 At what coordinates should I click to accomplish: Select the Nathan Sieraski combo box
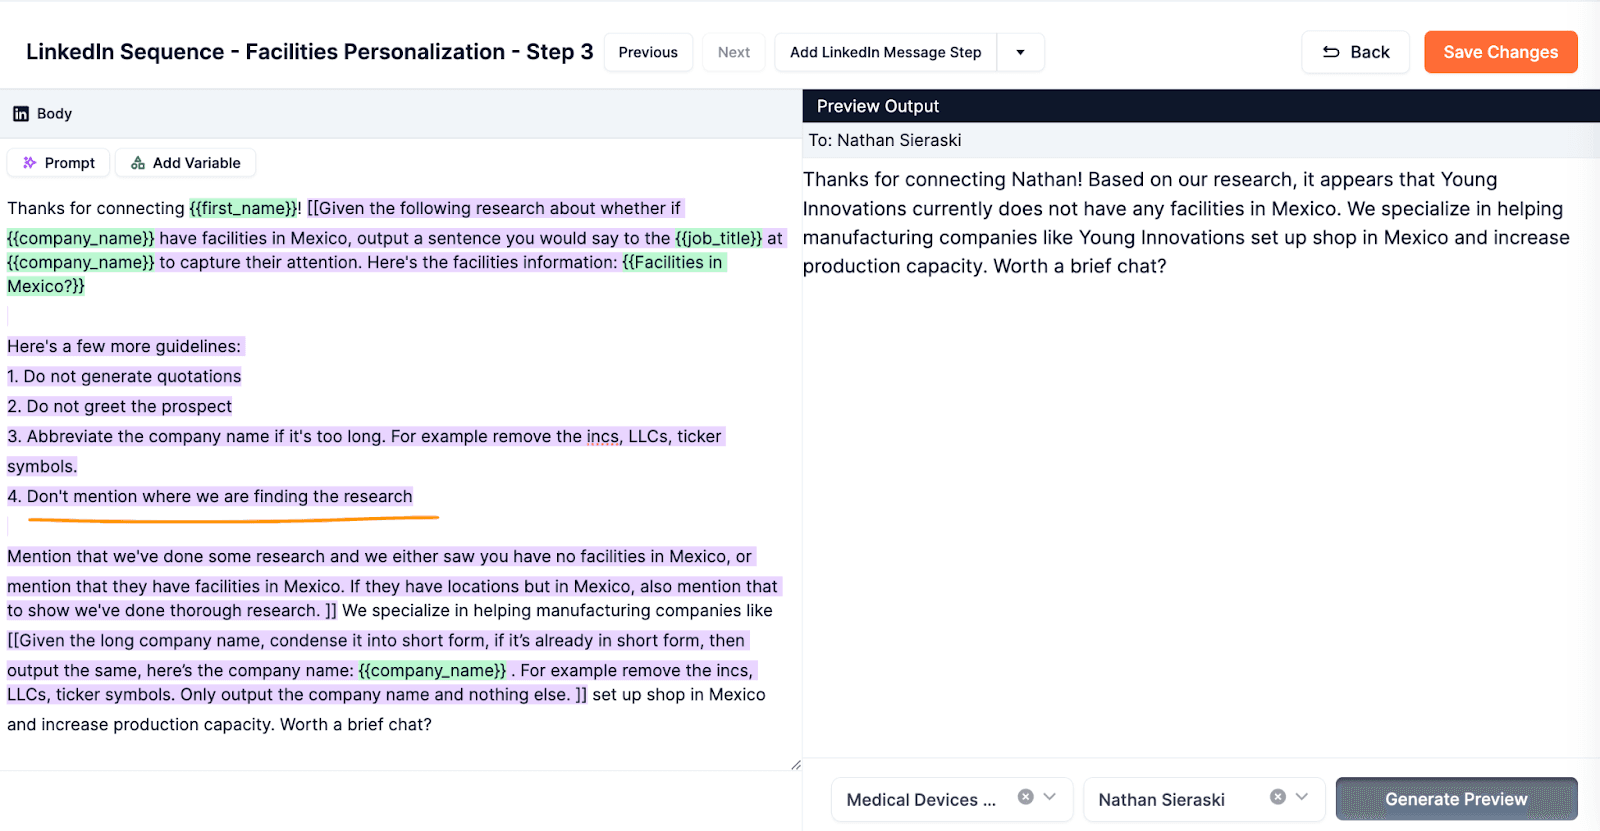[x=1204, y=799]
